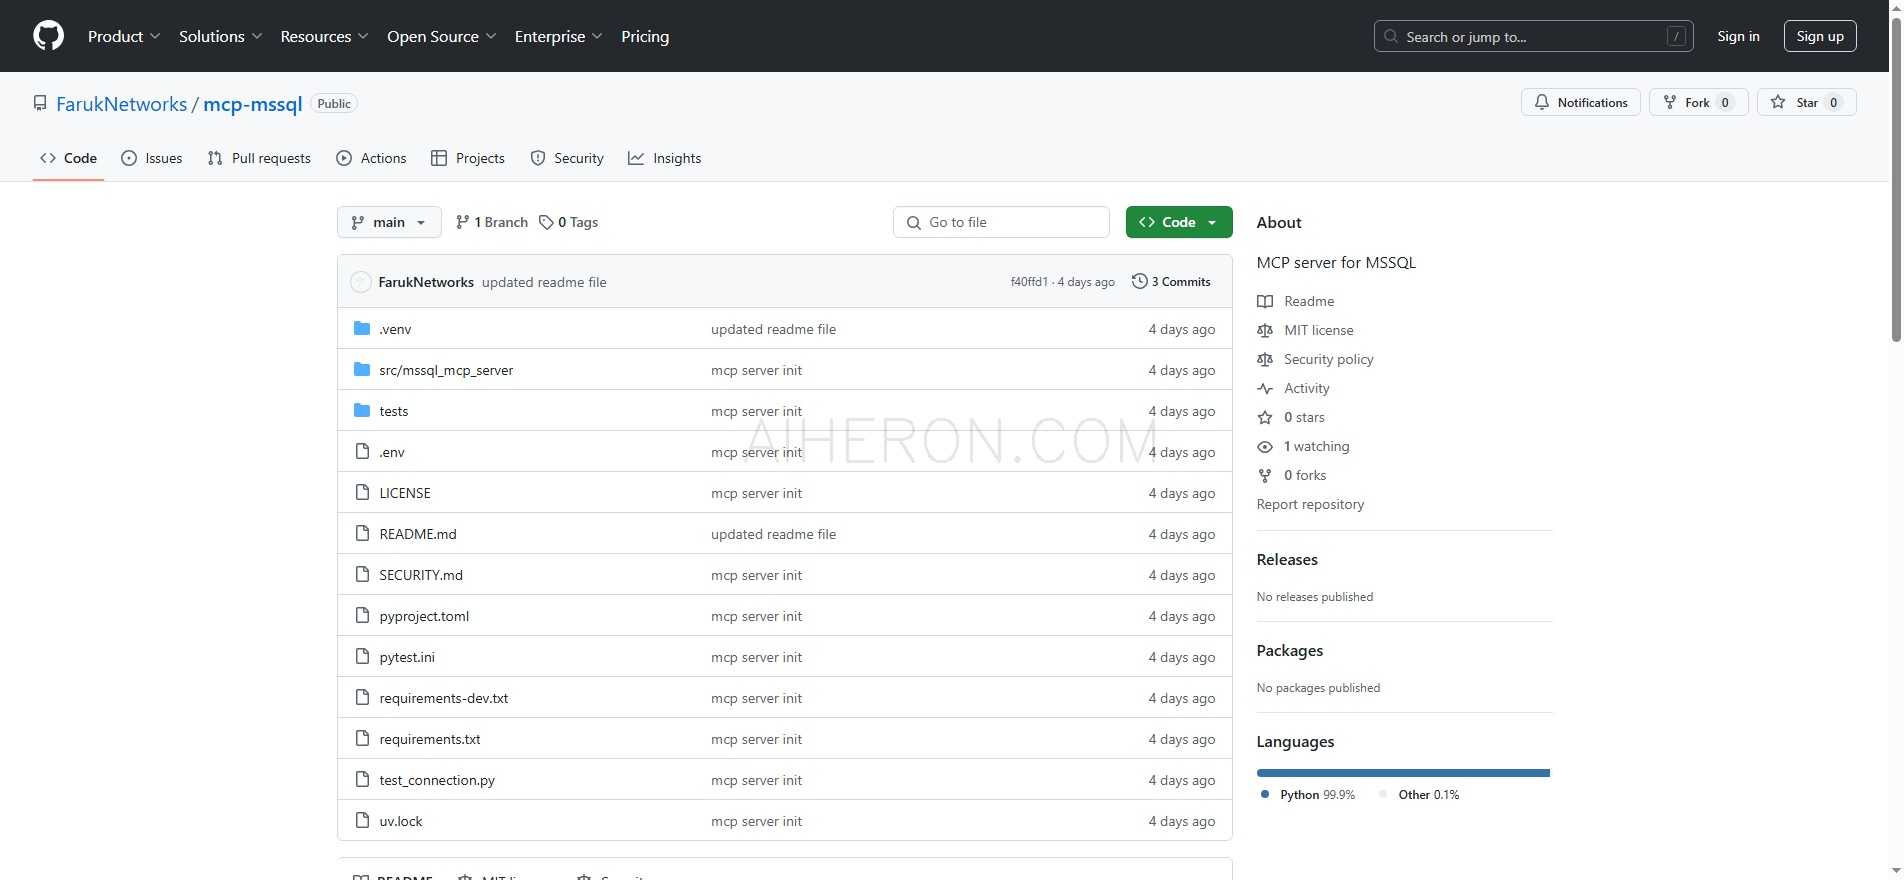
Task: Open the main branch dropdown
Action: pyautogui.click(x=389, y=222)
